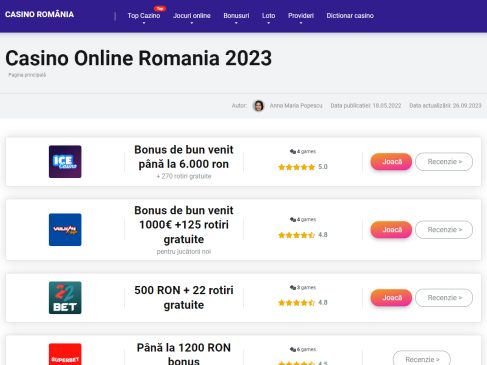
Task: Click the games icon in 22BET row
Action: point(293,287)
